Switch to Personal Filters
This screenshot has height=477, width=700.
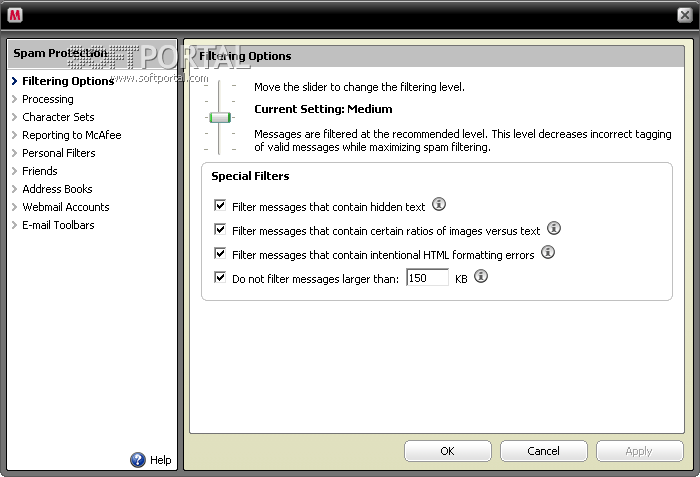click(59, 153)
